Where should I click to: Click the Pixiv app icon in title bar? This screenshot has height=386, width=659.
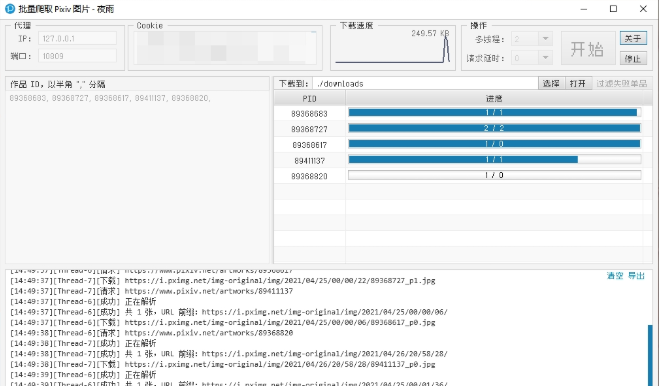9,9
